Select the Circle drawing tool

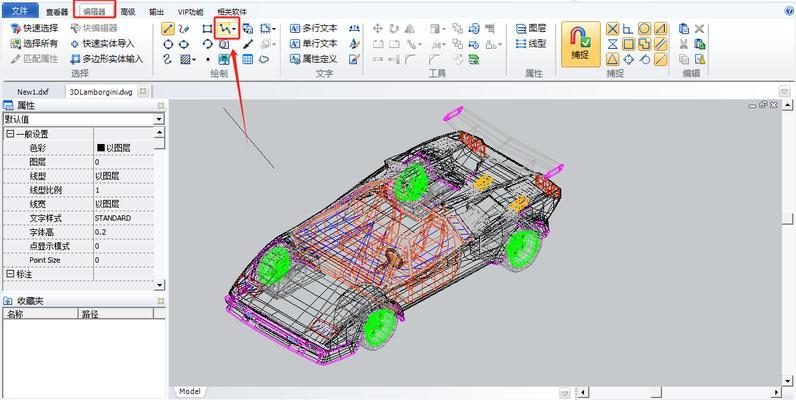pos(168,45)
